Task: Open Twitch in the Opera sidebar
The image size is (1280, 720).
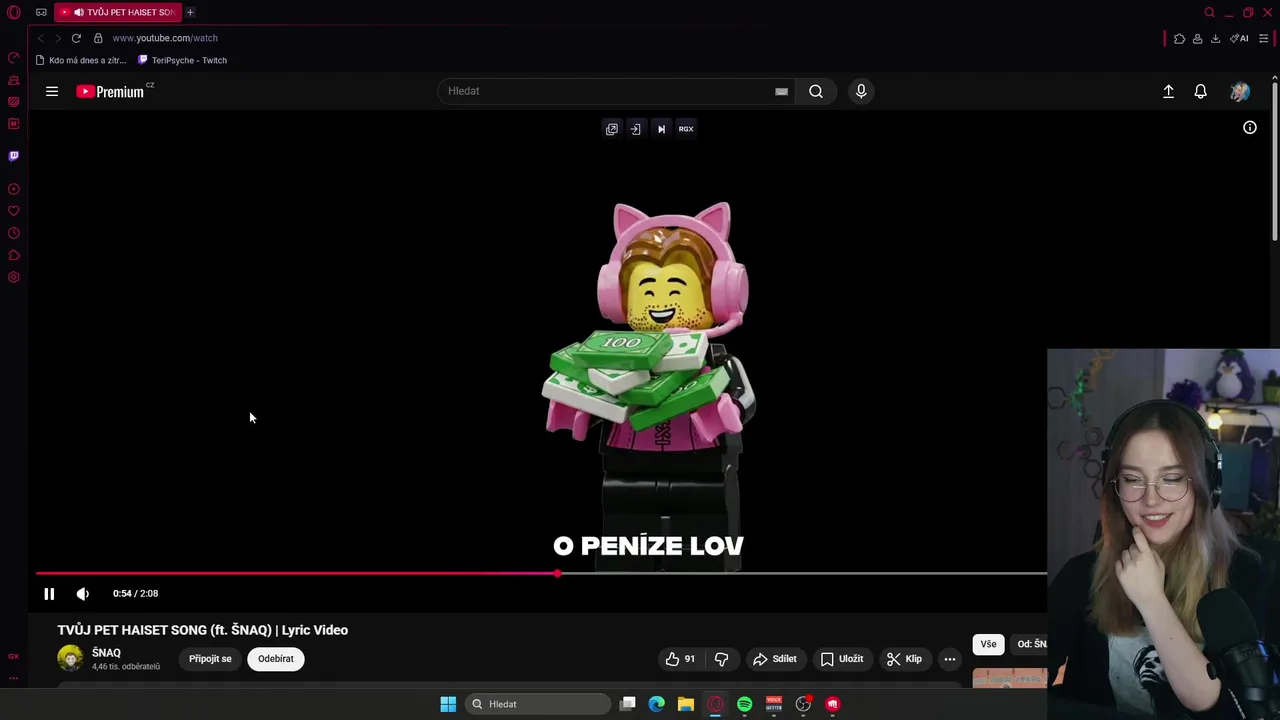Action: (x=14, y=156)
